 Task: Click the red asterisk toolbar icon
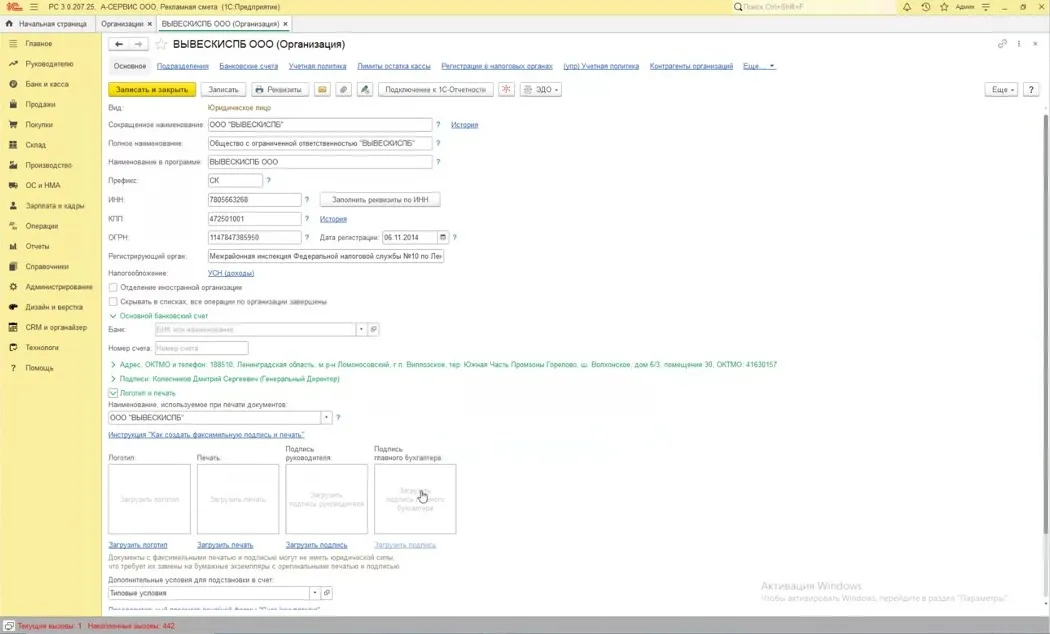(506, 90)
